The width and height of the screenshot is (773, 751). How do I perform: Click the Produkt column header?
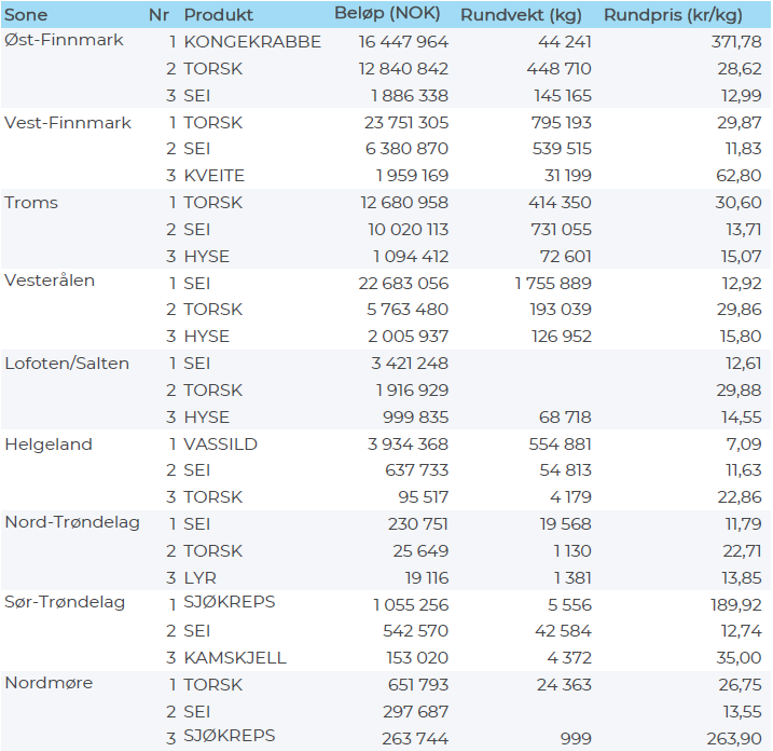point(218,16)
